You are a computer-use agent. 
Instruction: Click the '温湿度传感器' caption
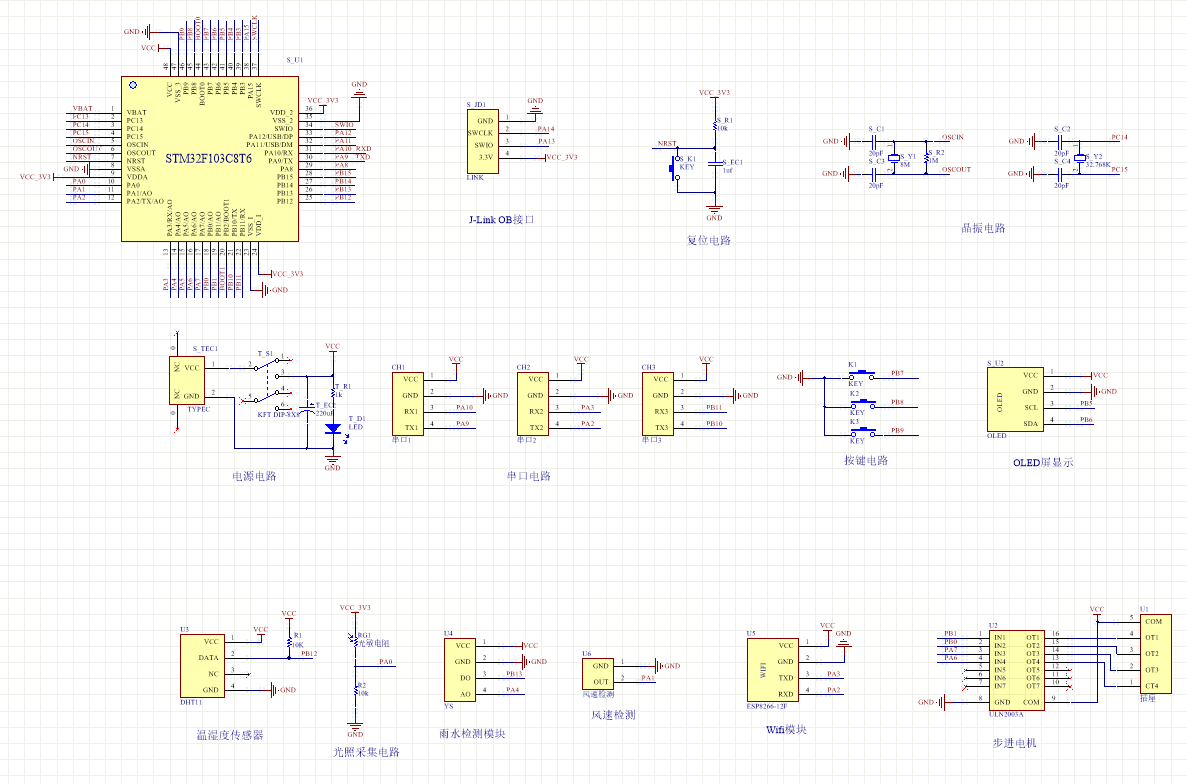click(x=230, y=736)
